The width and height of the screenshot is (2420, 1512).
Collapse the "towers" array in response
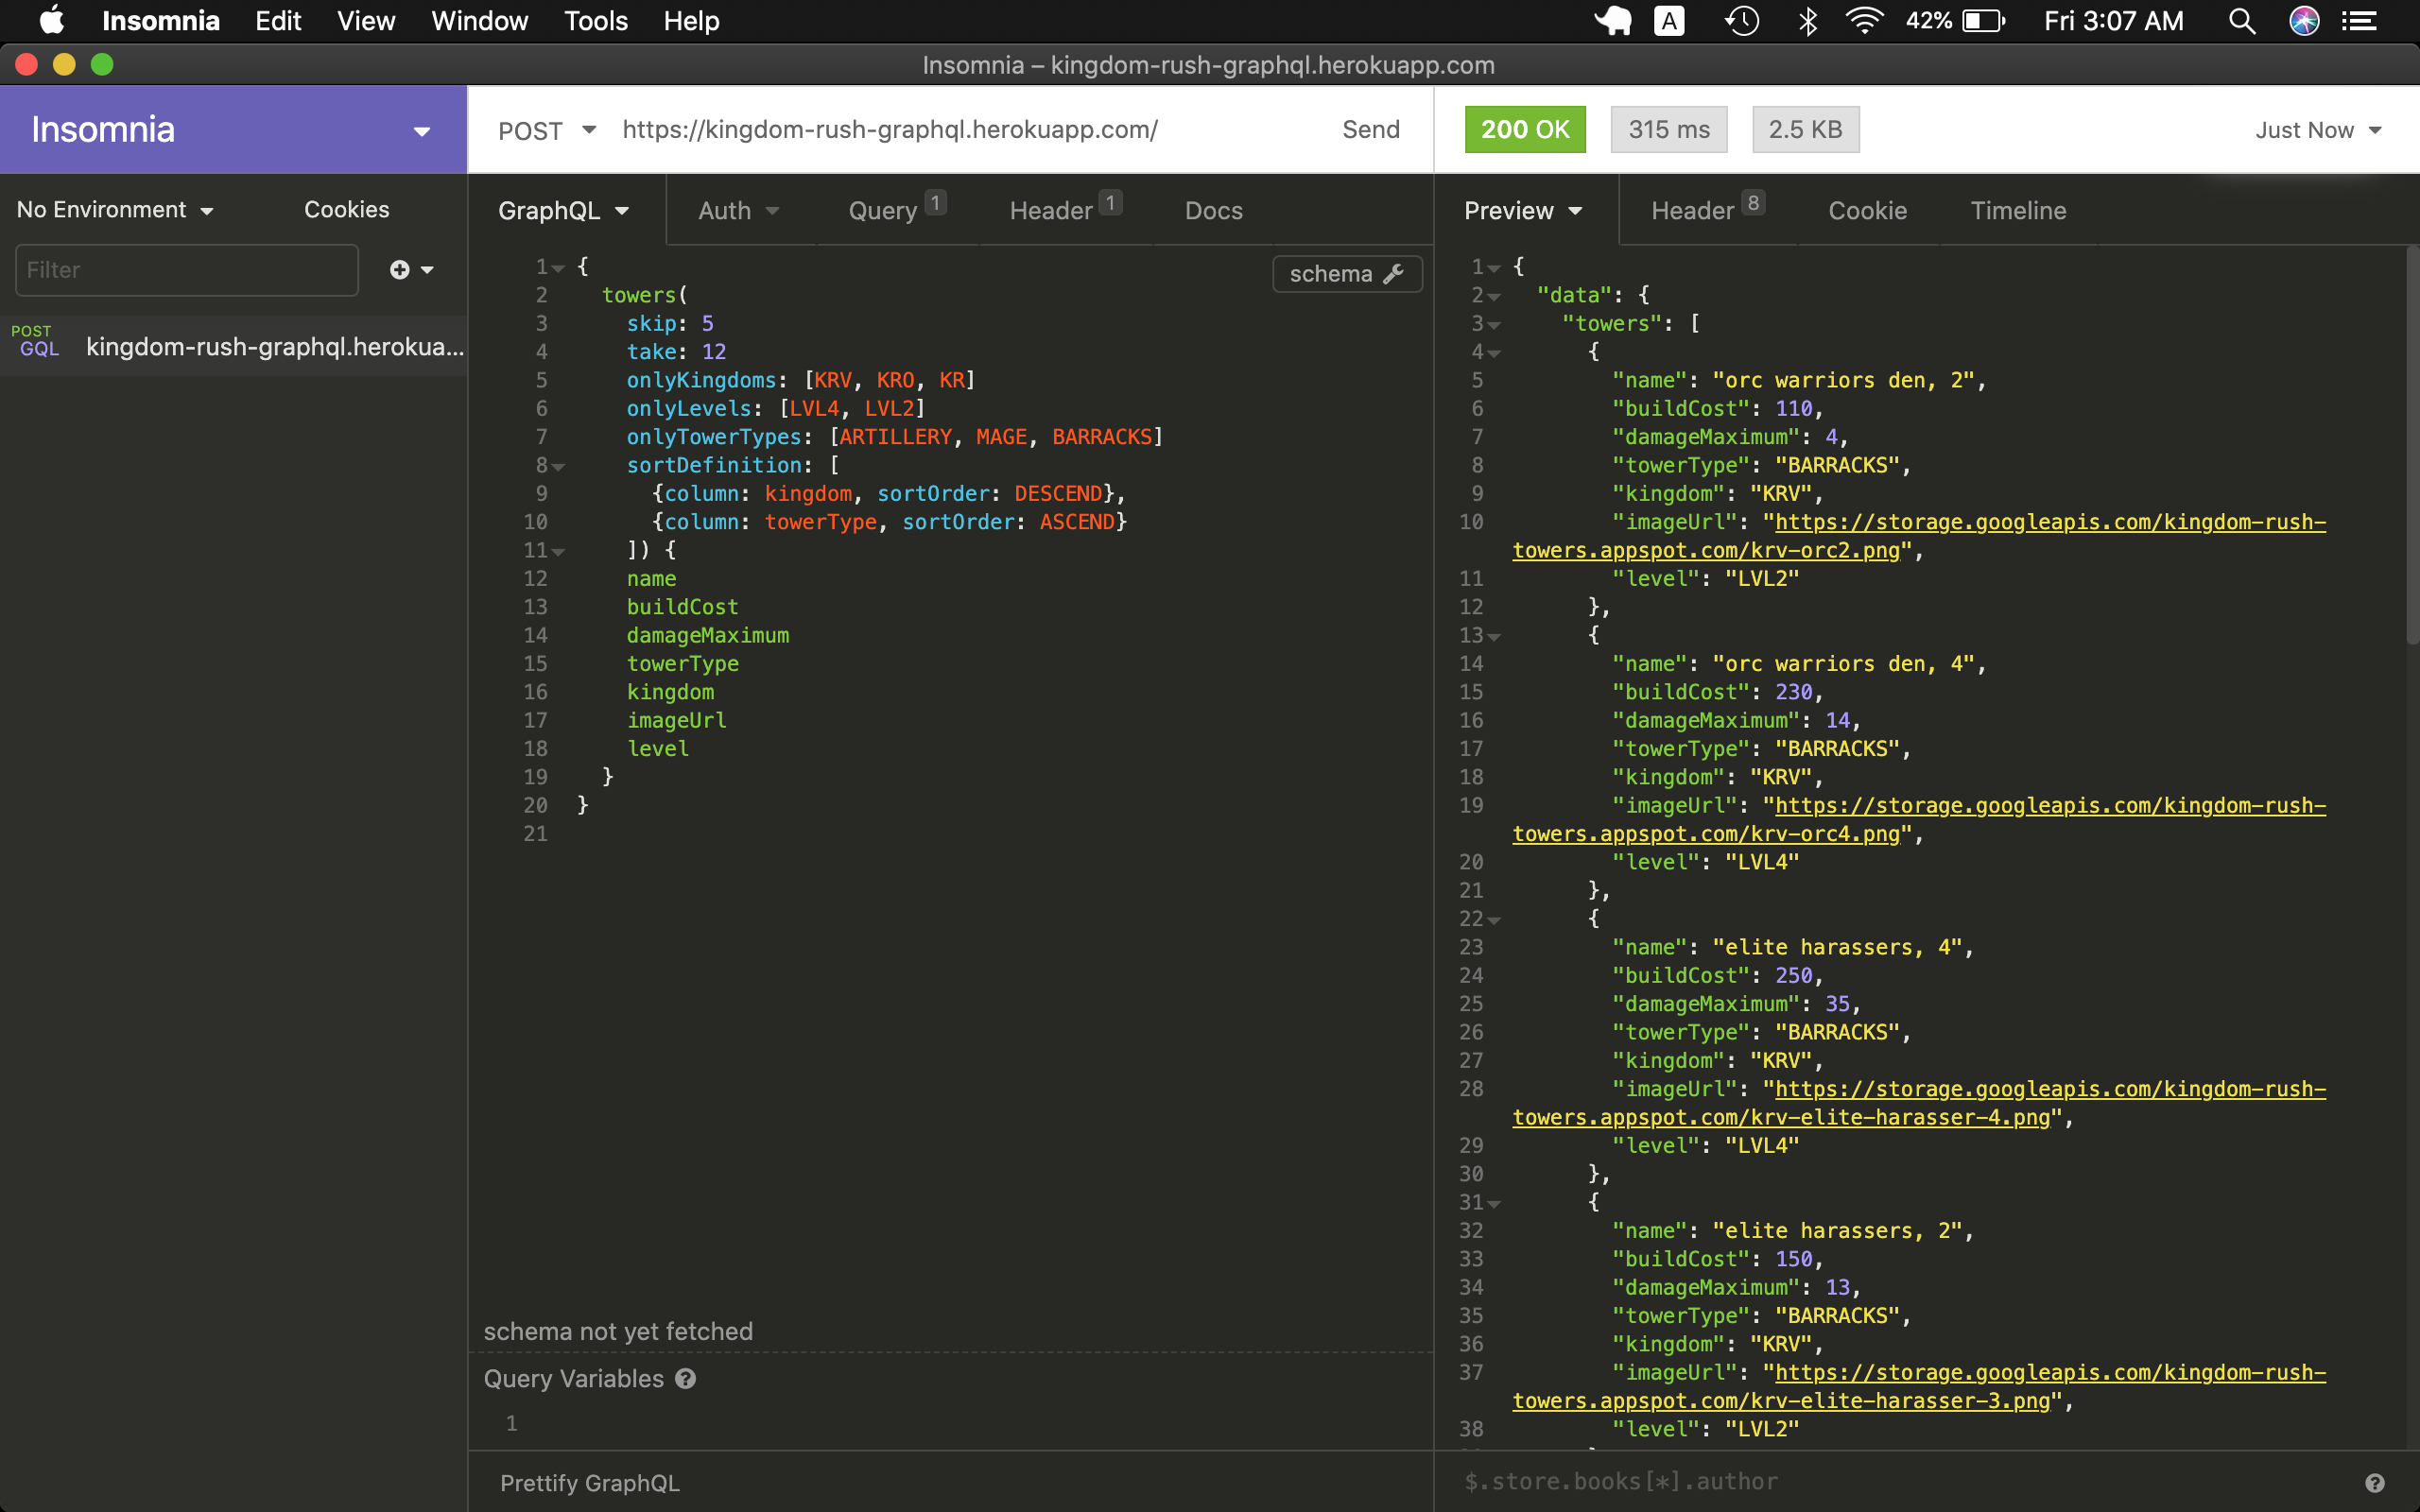1495,325
